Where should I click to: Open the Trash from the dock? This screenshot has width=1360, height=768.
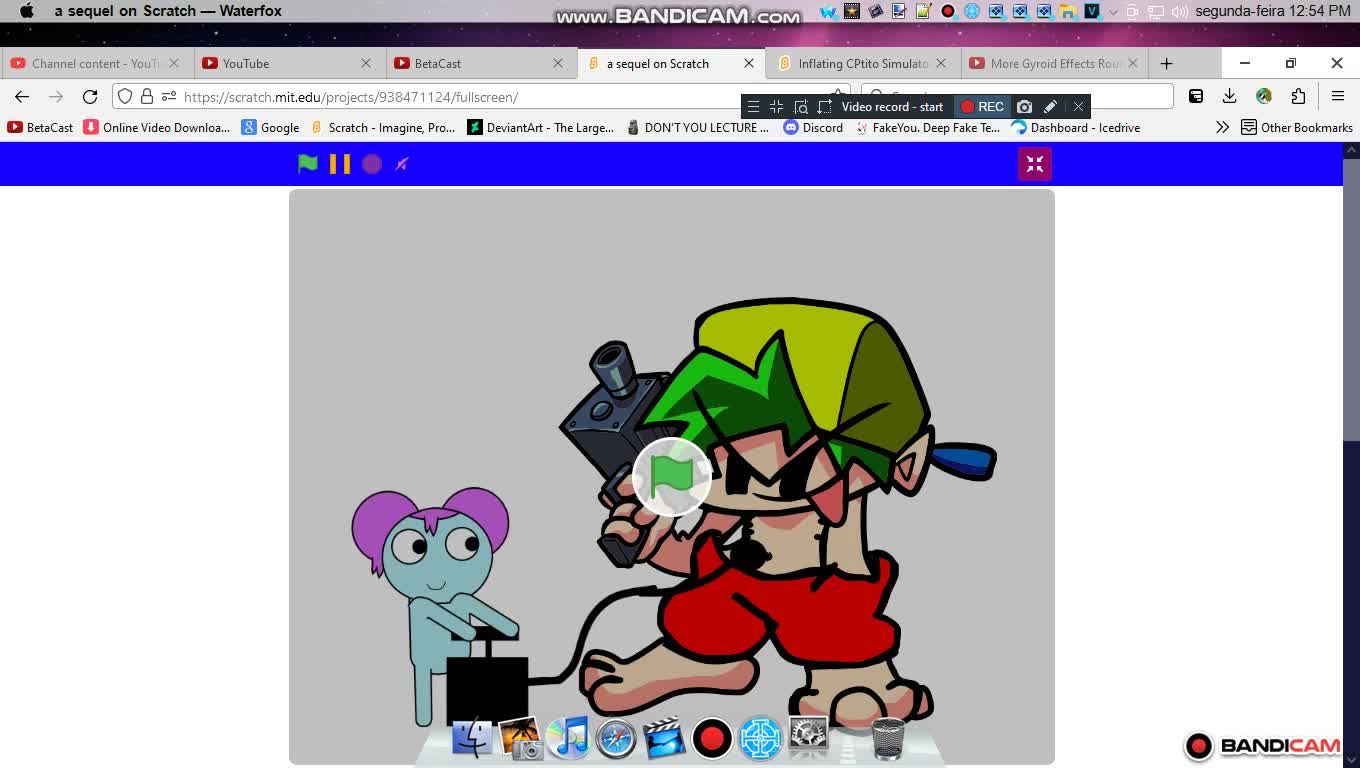pyautogui.click(x=888, y=739)
